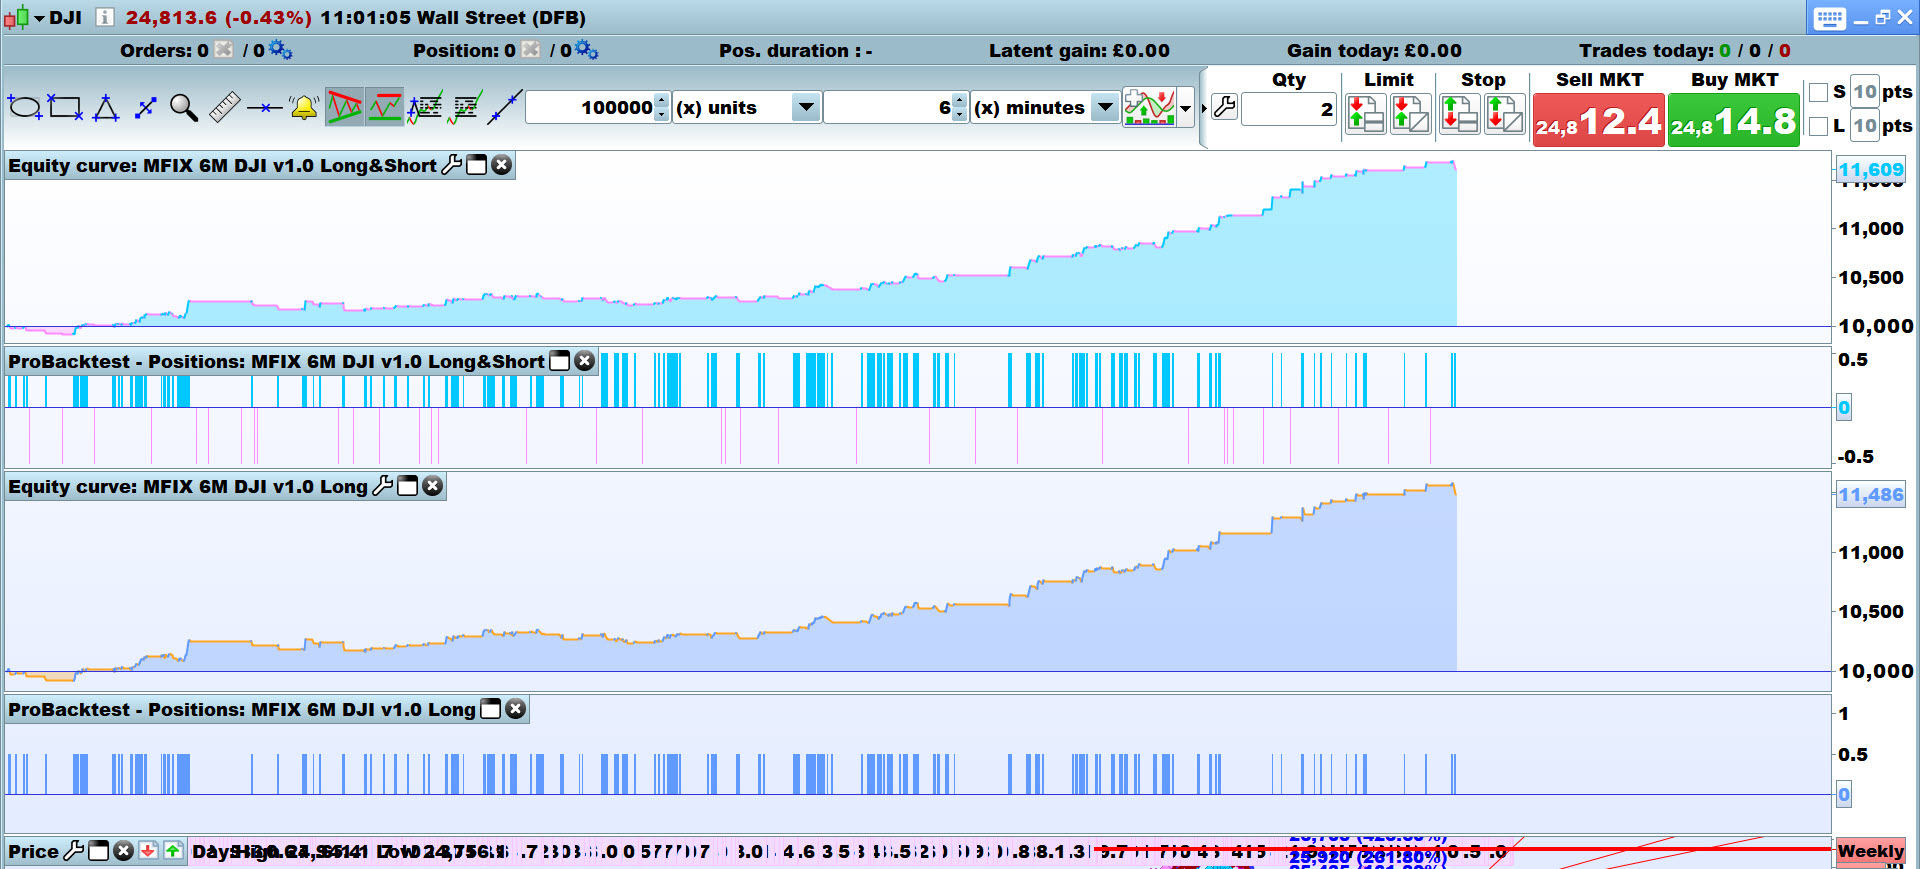
Task: Pick the blue diagonal arrow drawing tool
Action: pos(146,107)
